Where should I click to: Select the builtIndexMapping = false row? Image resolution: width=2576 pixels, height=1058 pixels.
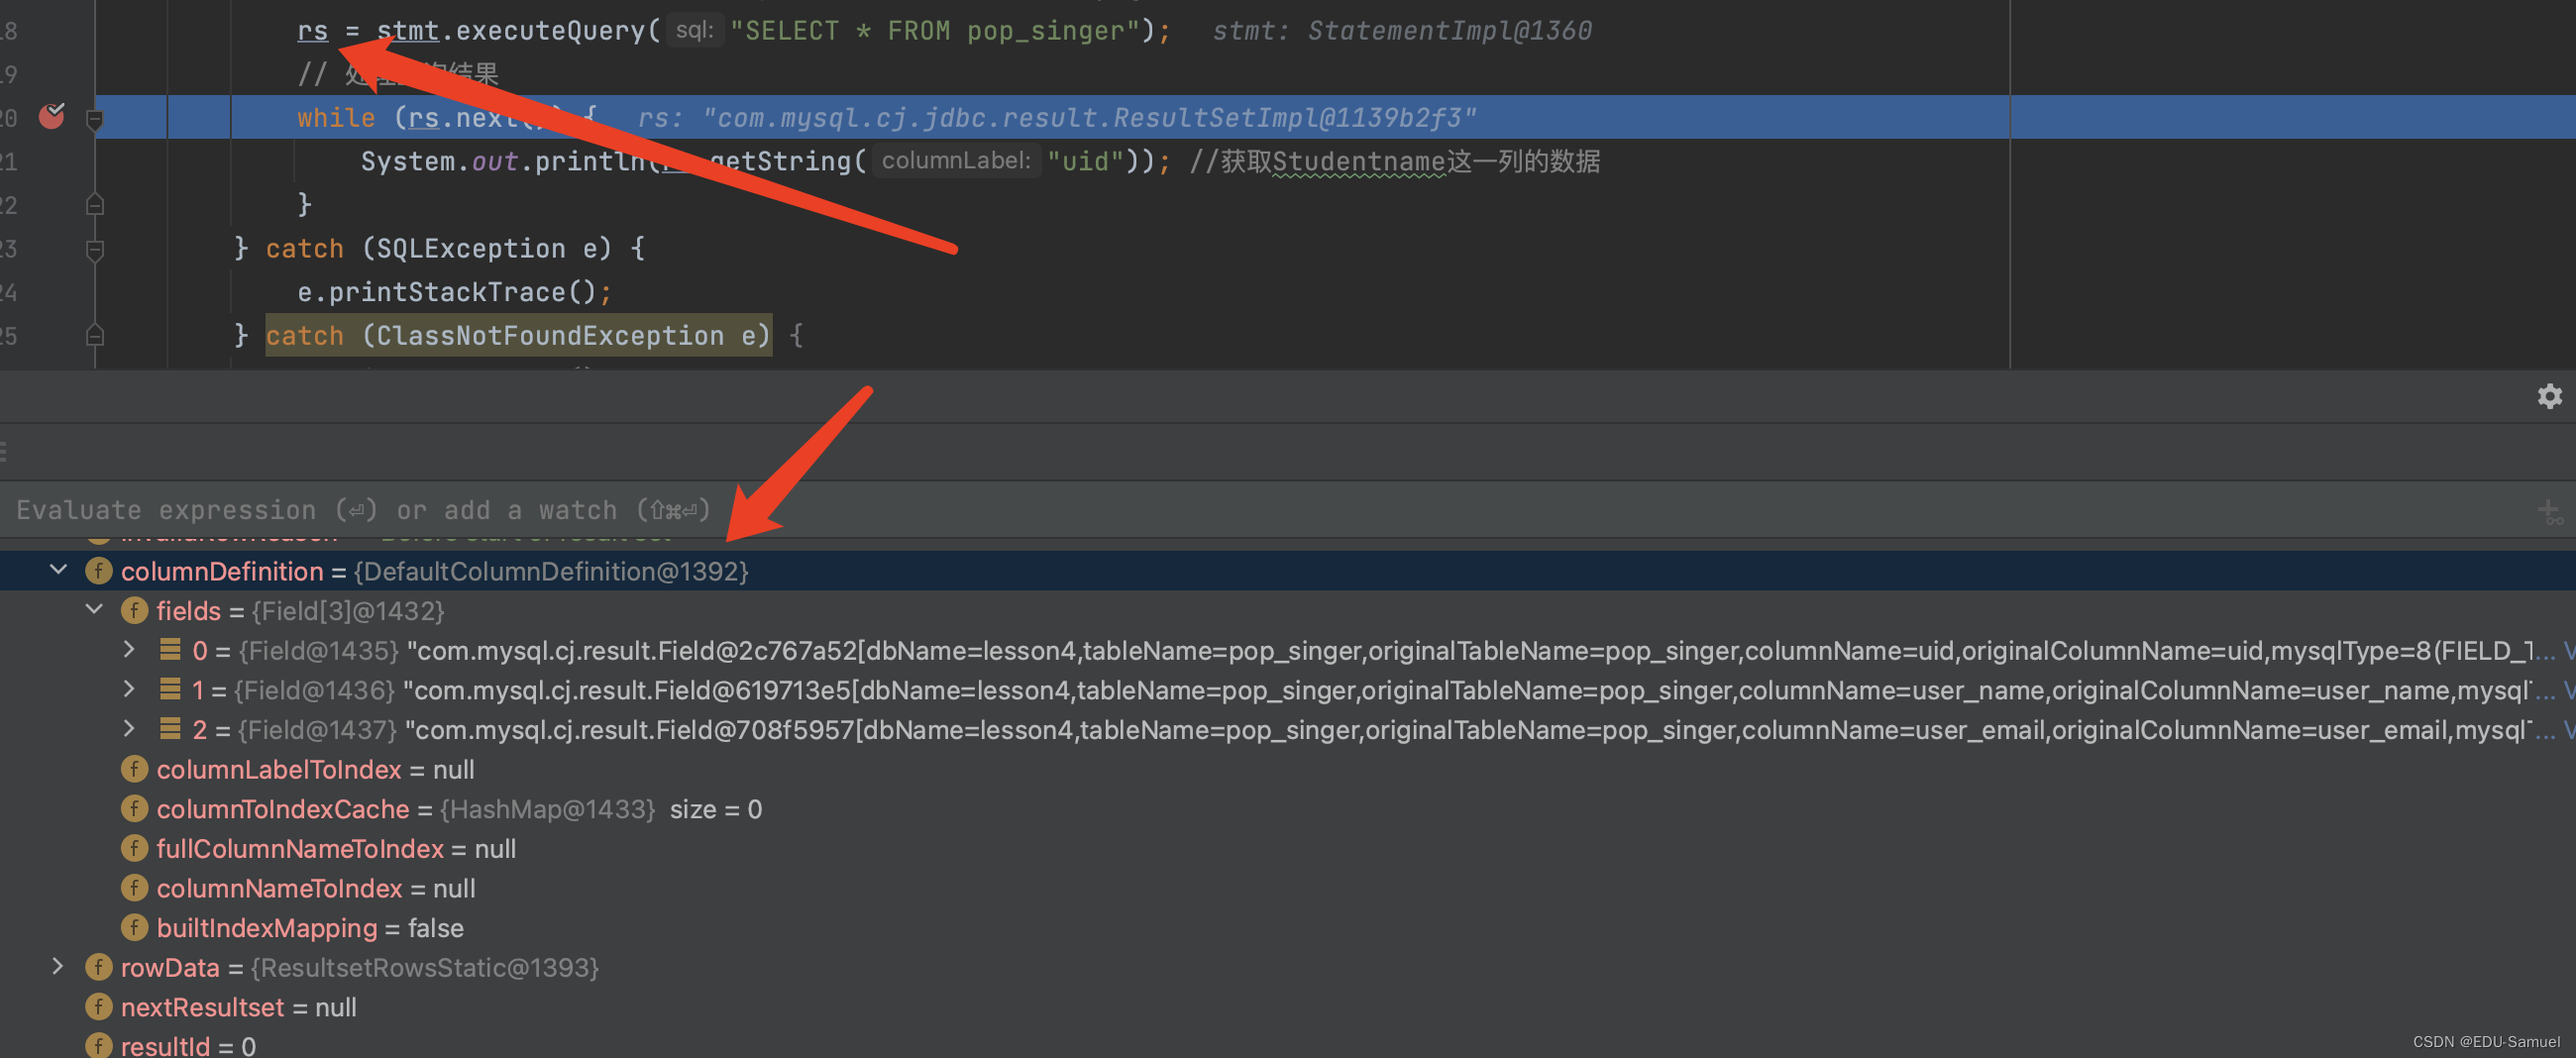[x=1288, y=928]
